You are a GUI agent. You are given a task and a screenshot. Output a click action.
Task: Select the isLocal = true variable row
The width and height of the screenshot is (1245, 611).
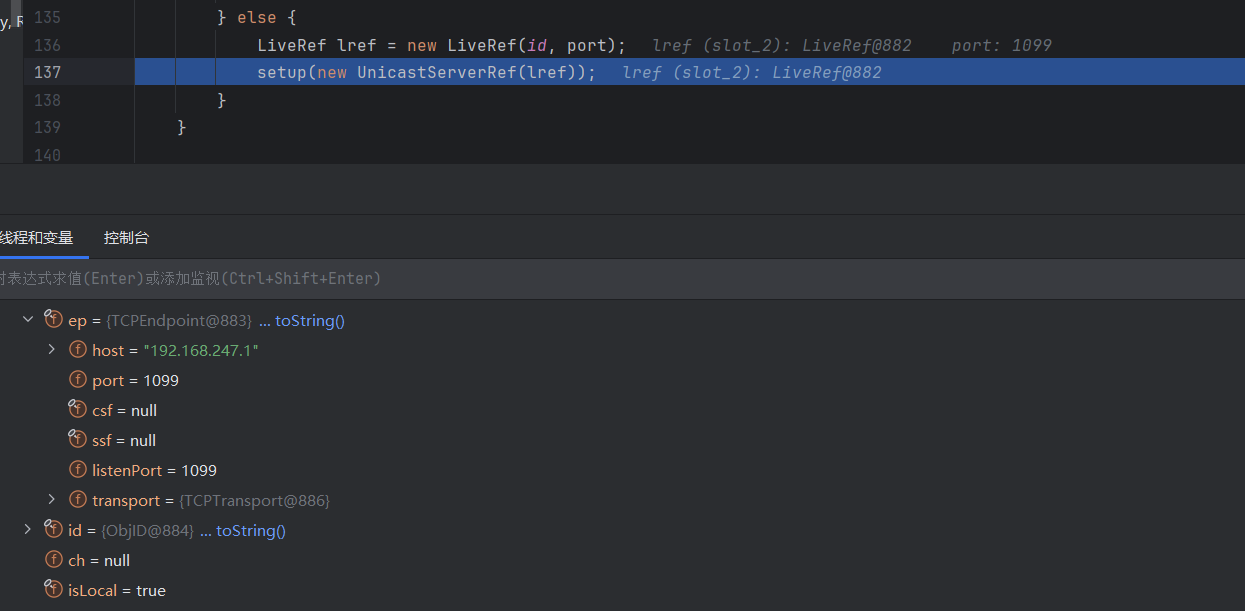pos(117,591)
